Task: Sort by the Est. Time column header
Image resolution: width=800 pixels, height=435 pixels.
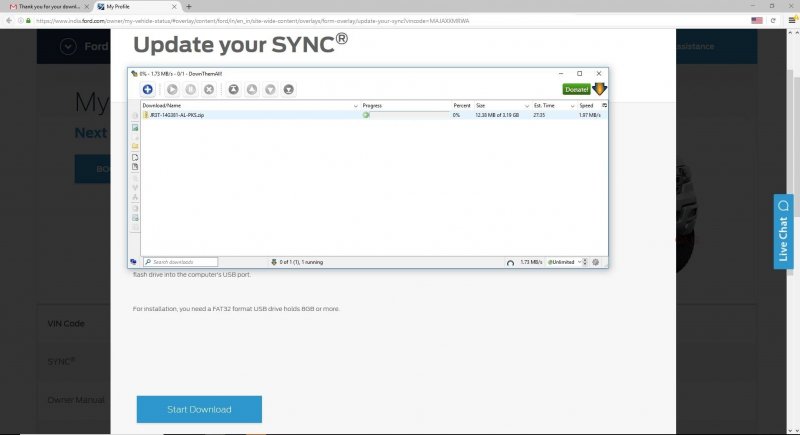Action: (554, 106)
